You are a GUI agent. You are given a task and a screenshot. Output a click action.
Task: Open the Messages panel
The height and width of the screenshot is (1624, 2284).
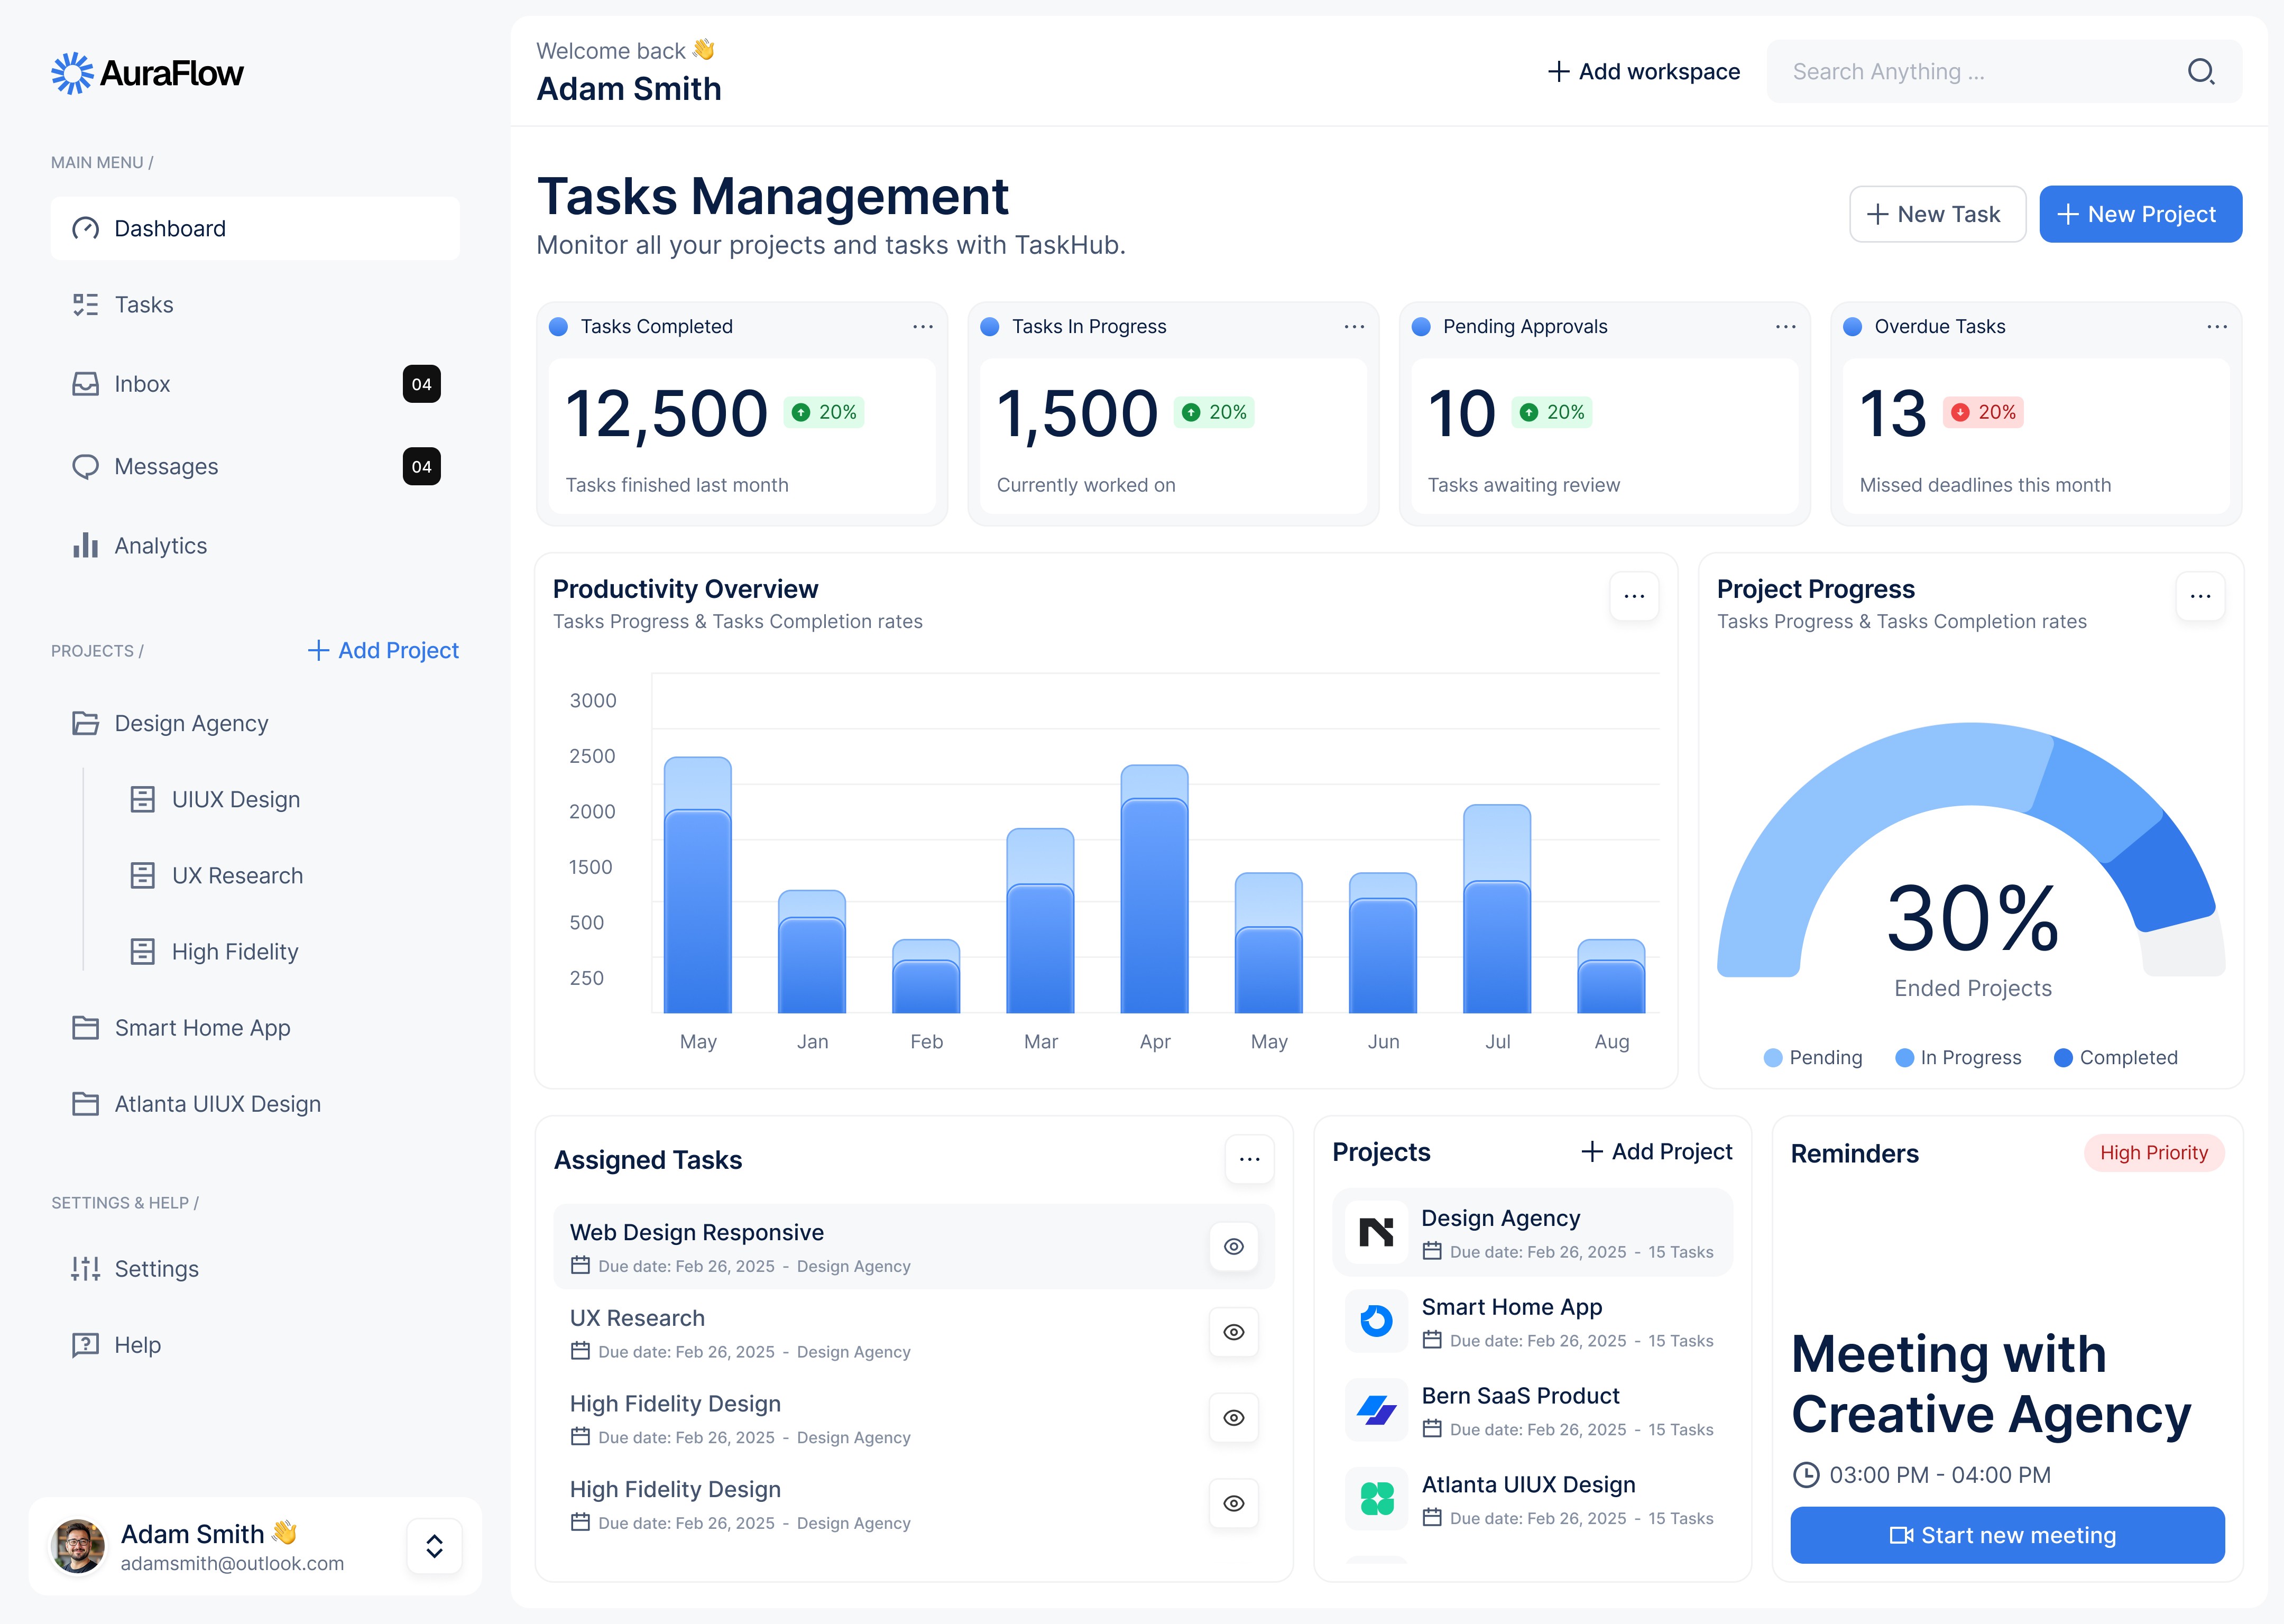[x=166, y=466]
